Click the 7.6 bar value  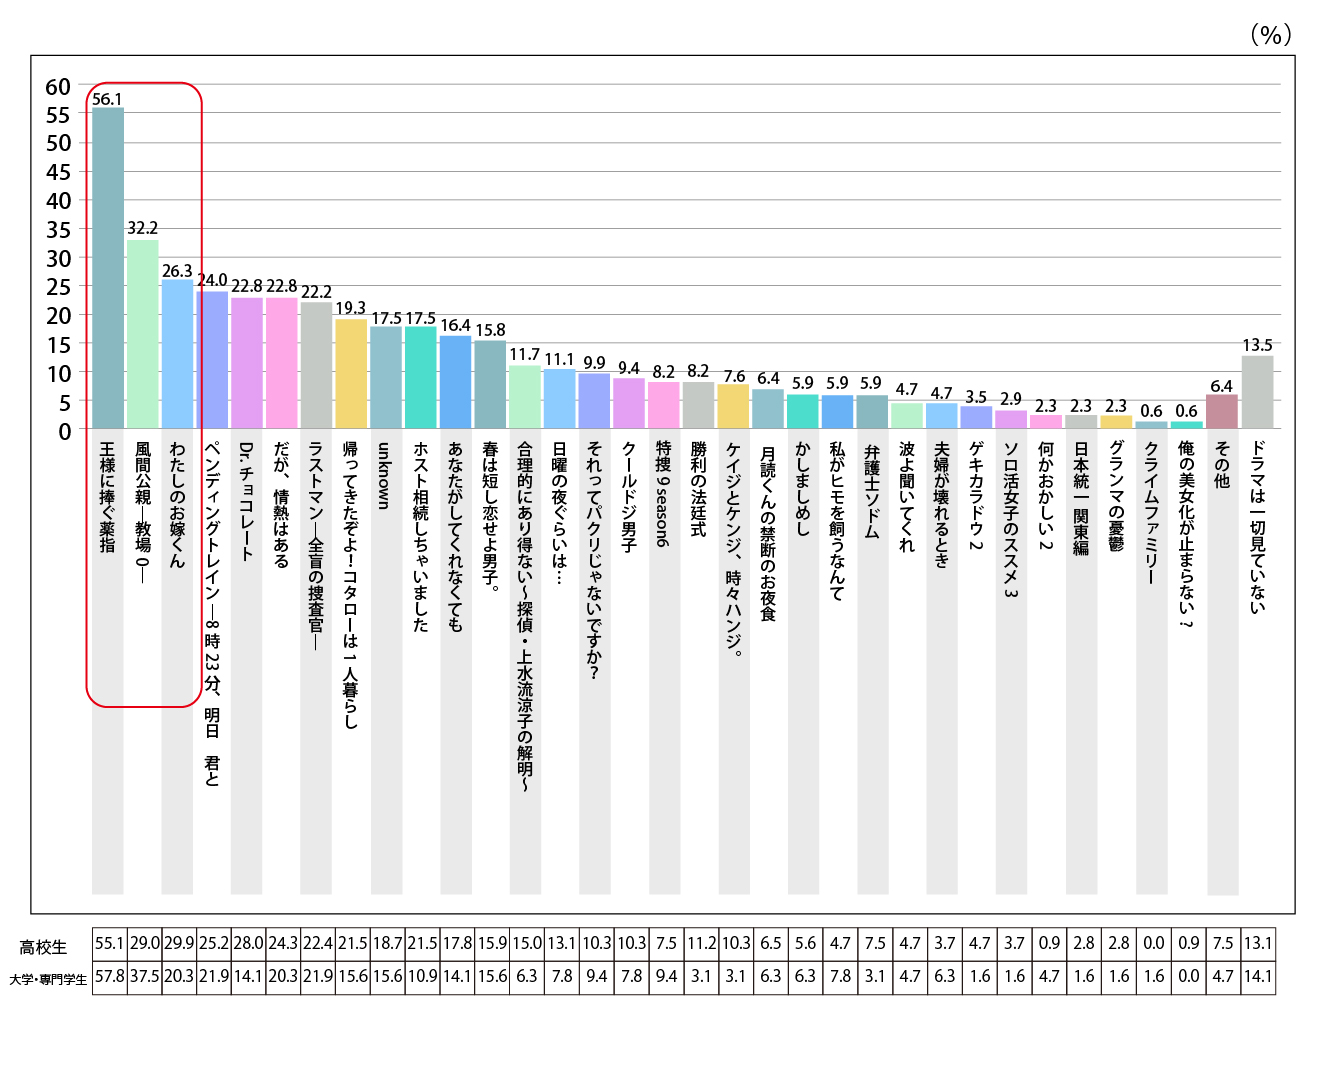pos(734,377)
